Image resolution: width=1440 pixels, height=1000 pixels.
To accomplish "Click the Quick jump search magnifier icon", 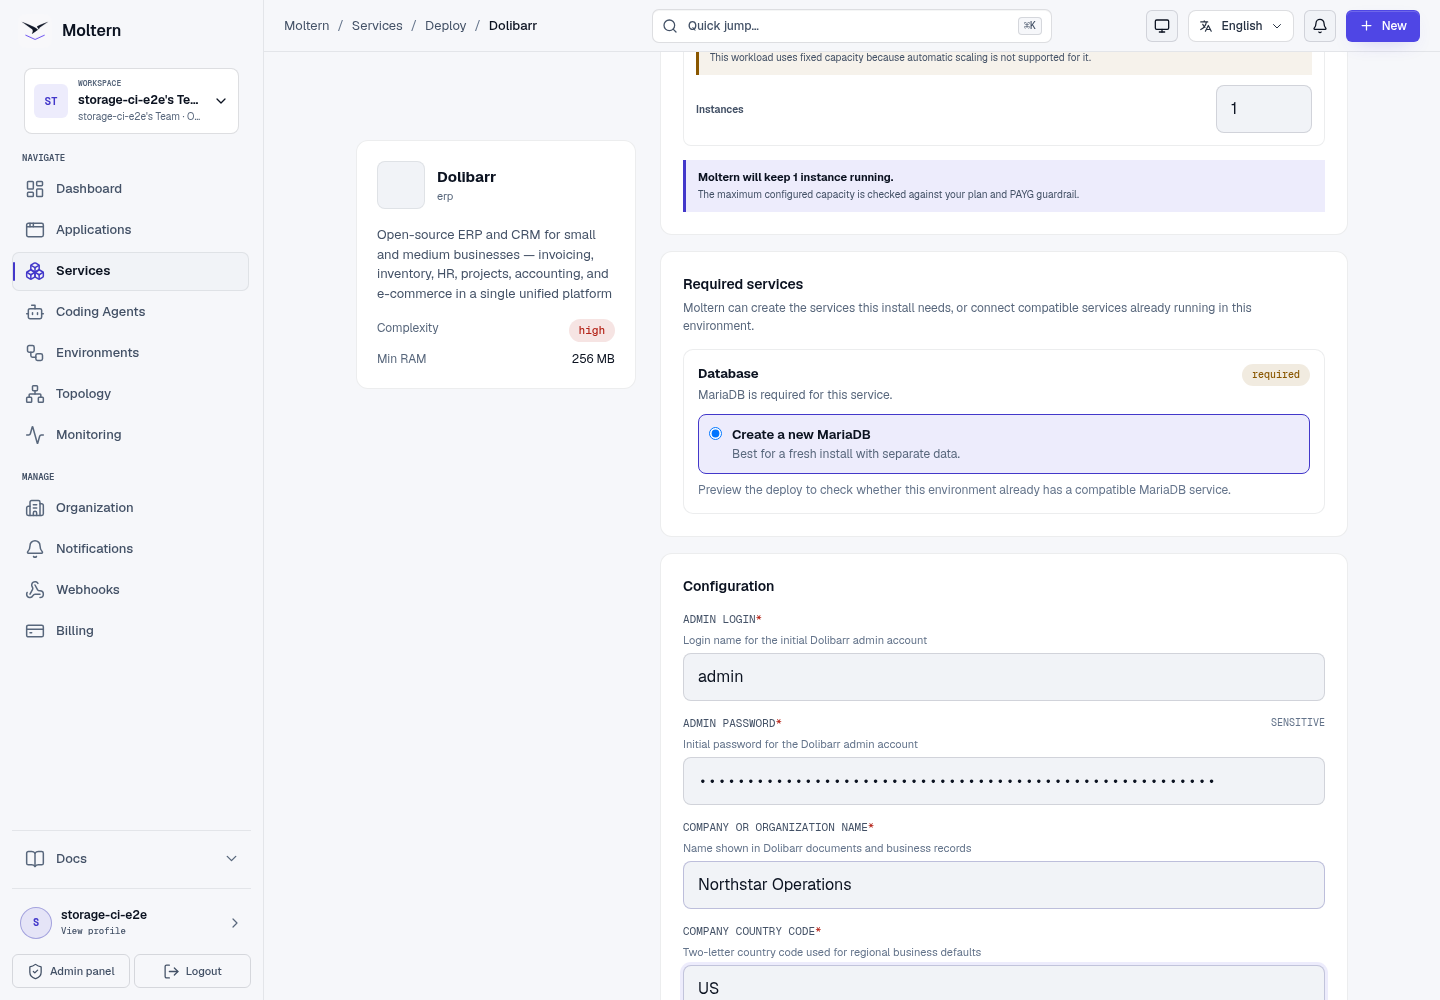I will (x=670, y=26).
